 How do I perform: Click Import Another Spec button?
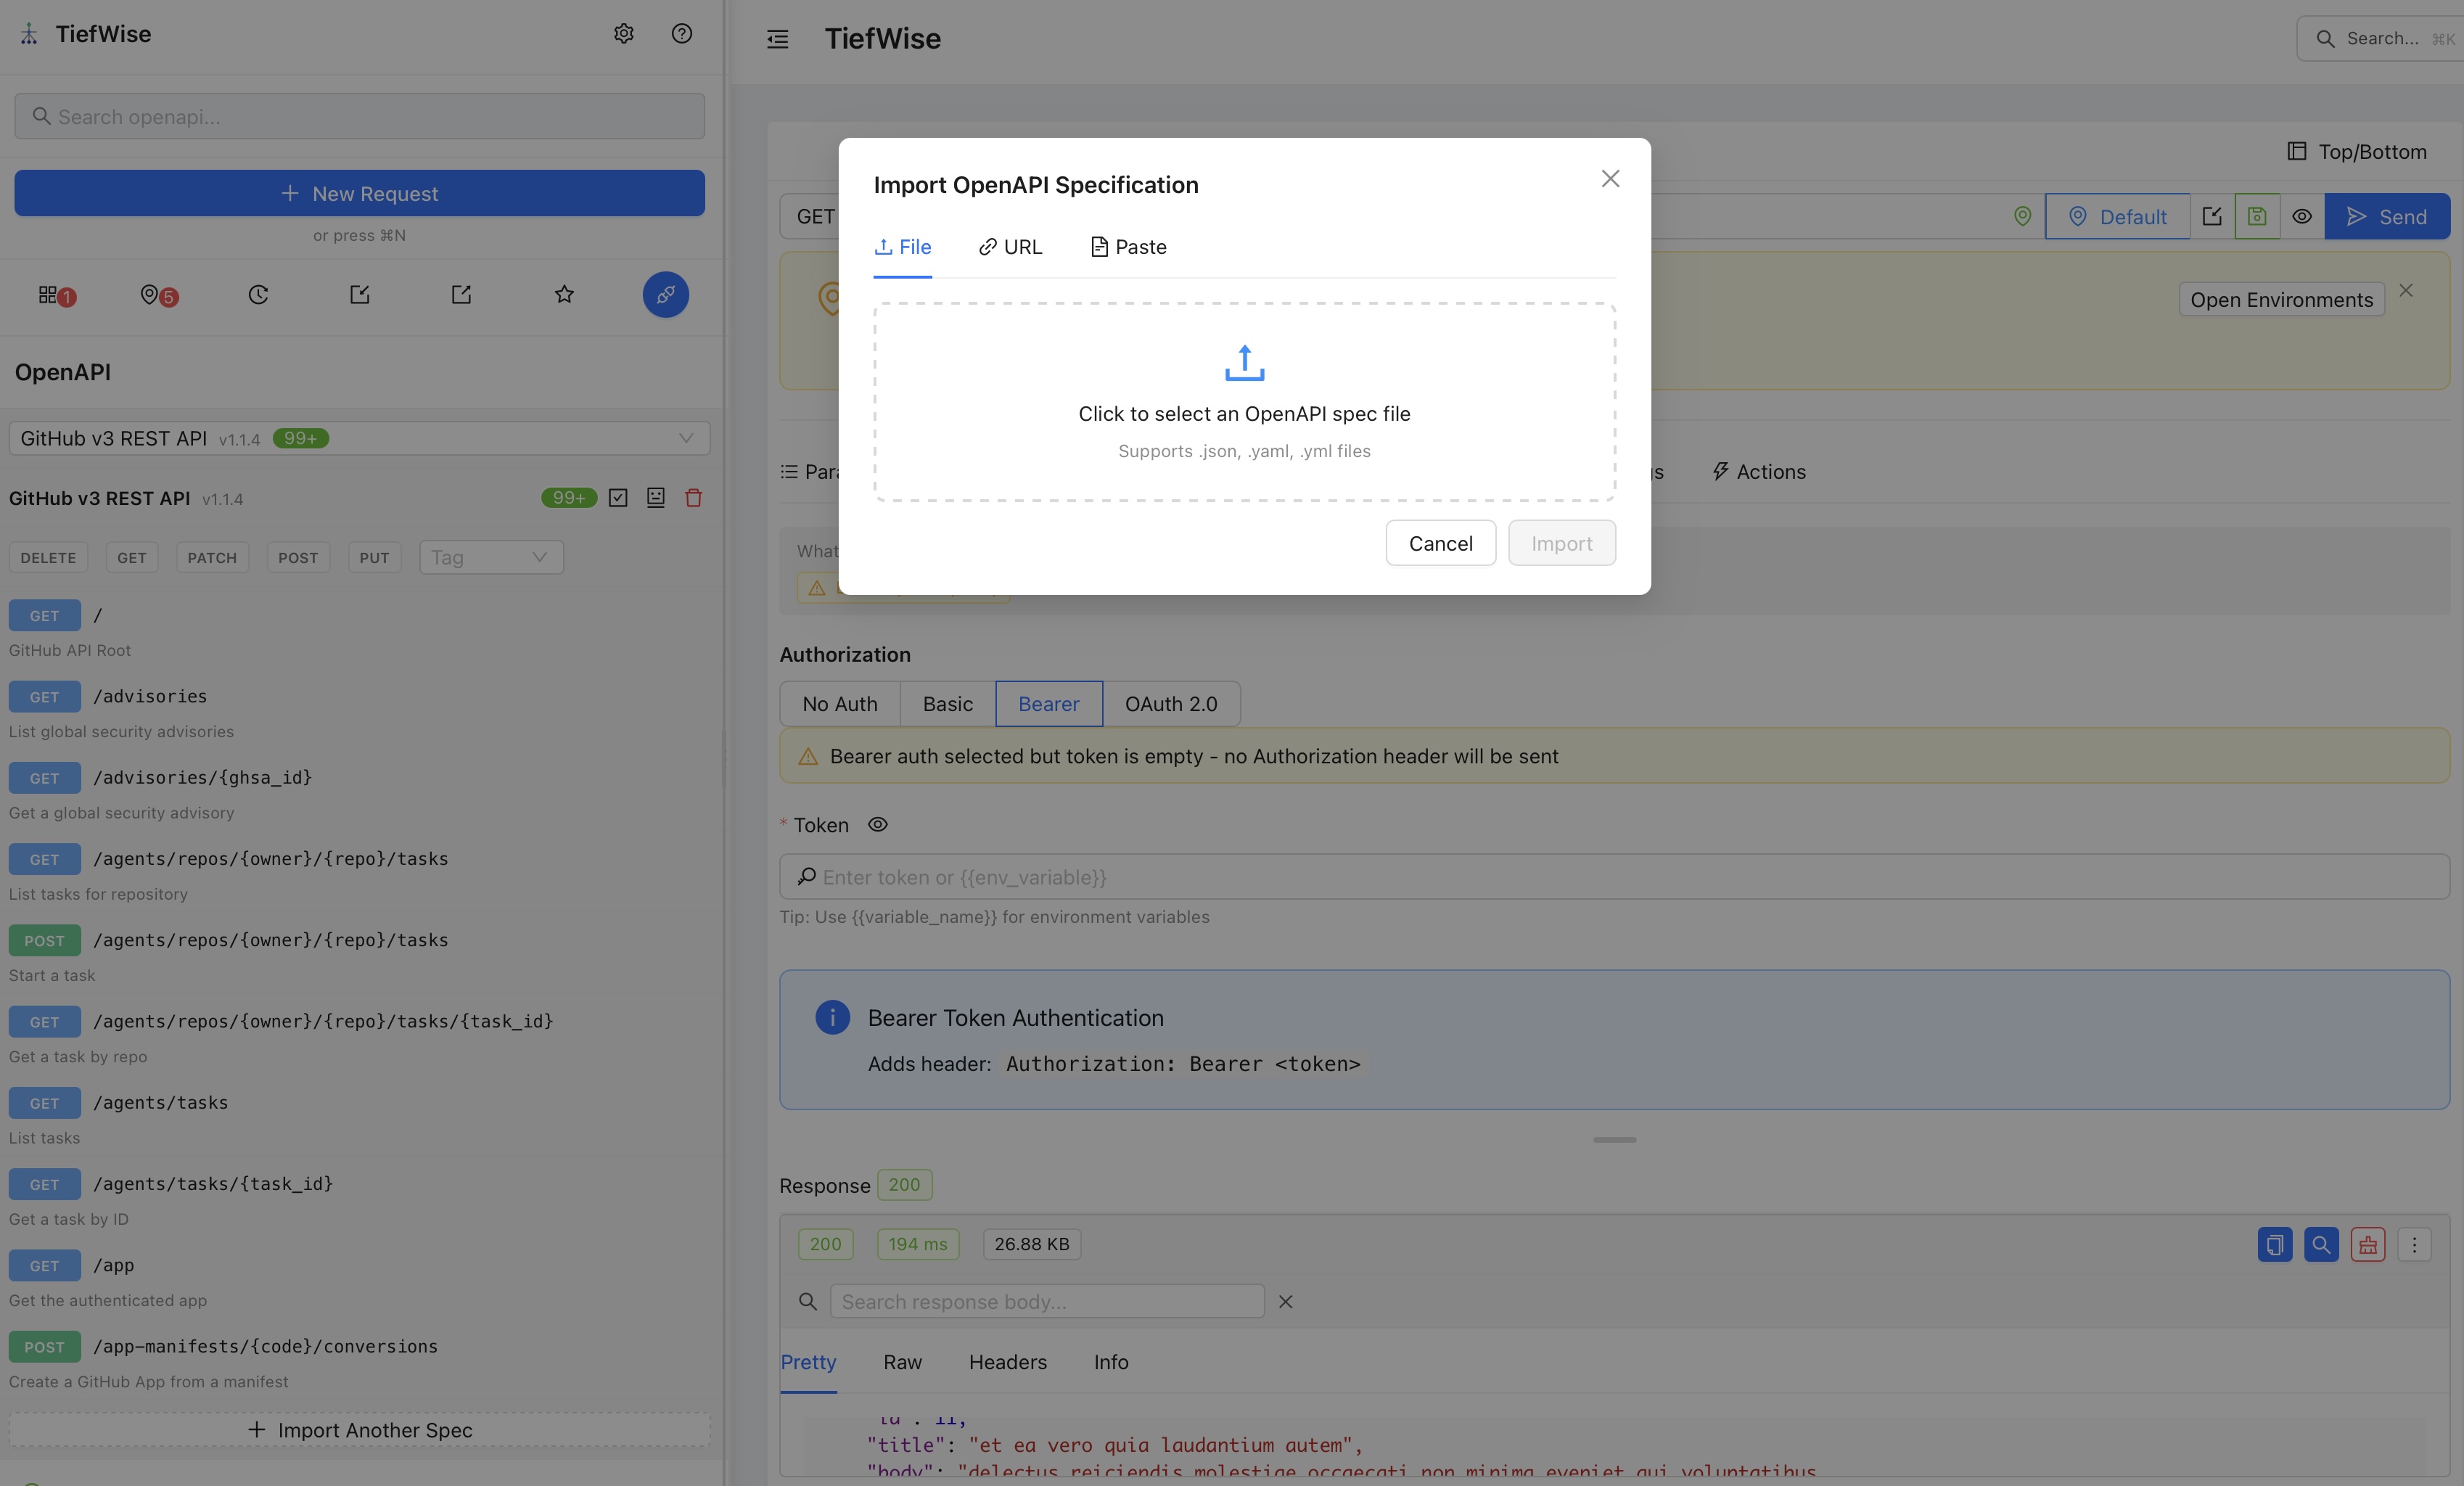click(359, 1430)
